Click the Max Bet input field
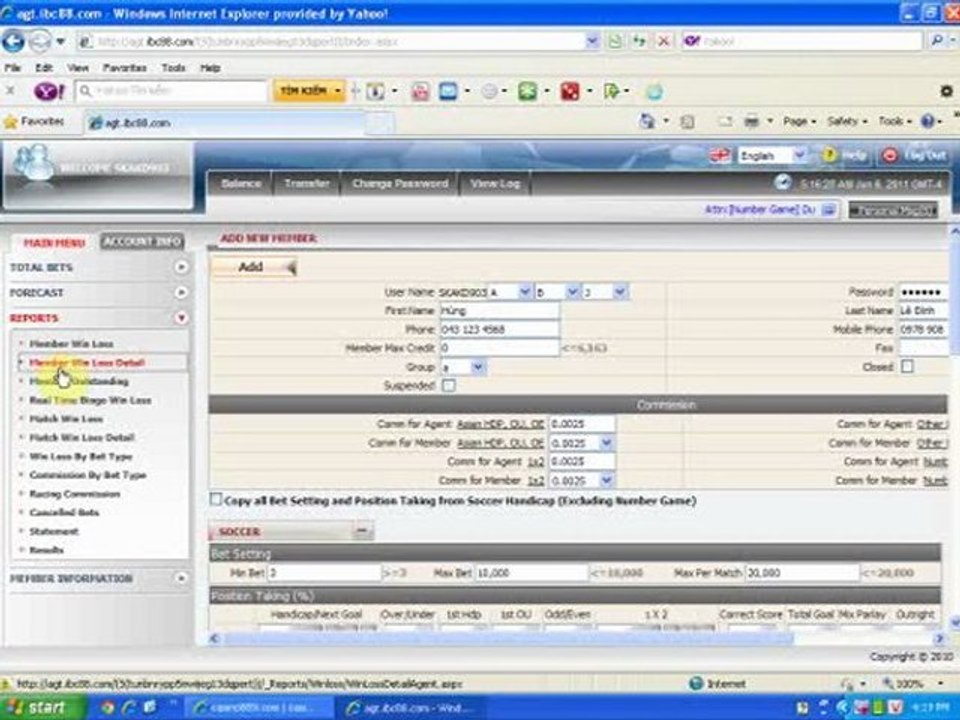 tap(531, 573)
